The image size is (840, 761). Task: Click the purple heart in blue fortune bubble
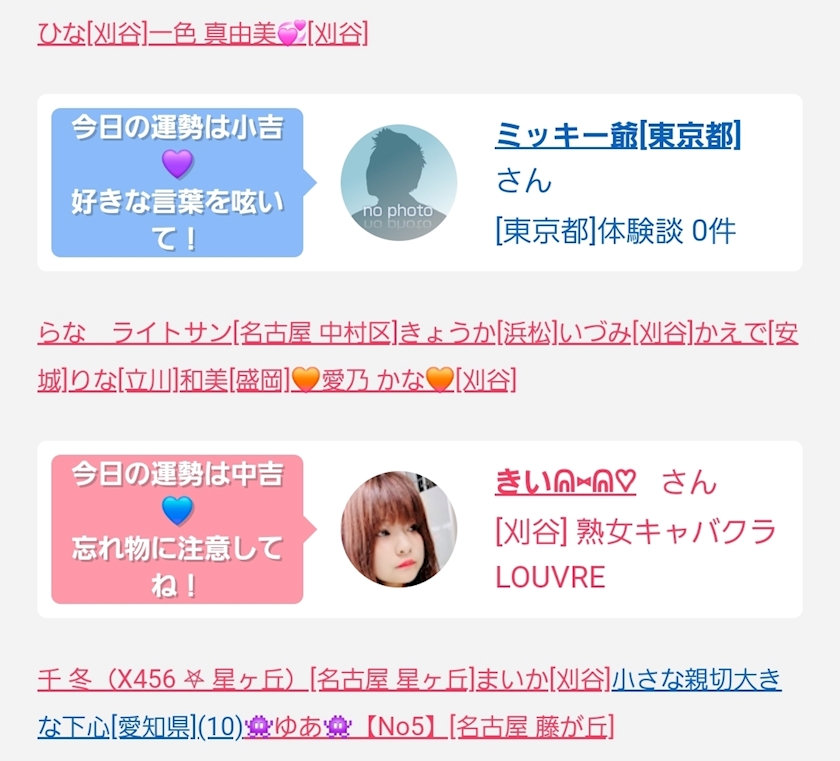(x=177, y=164)
